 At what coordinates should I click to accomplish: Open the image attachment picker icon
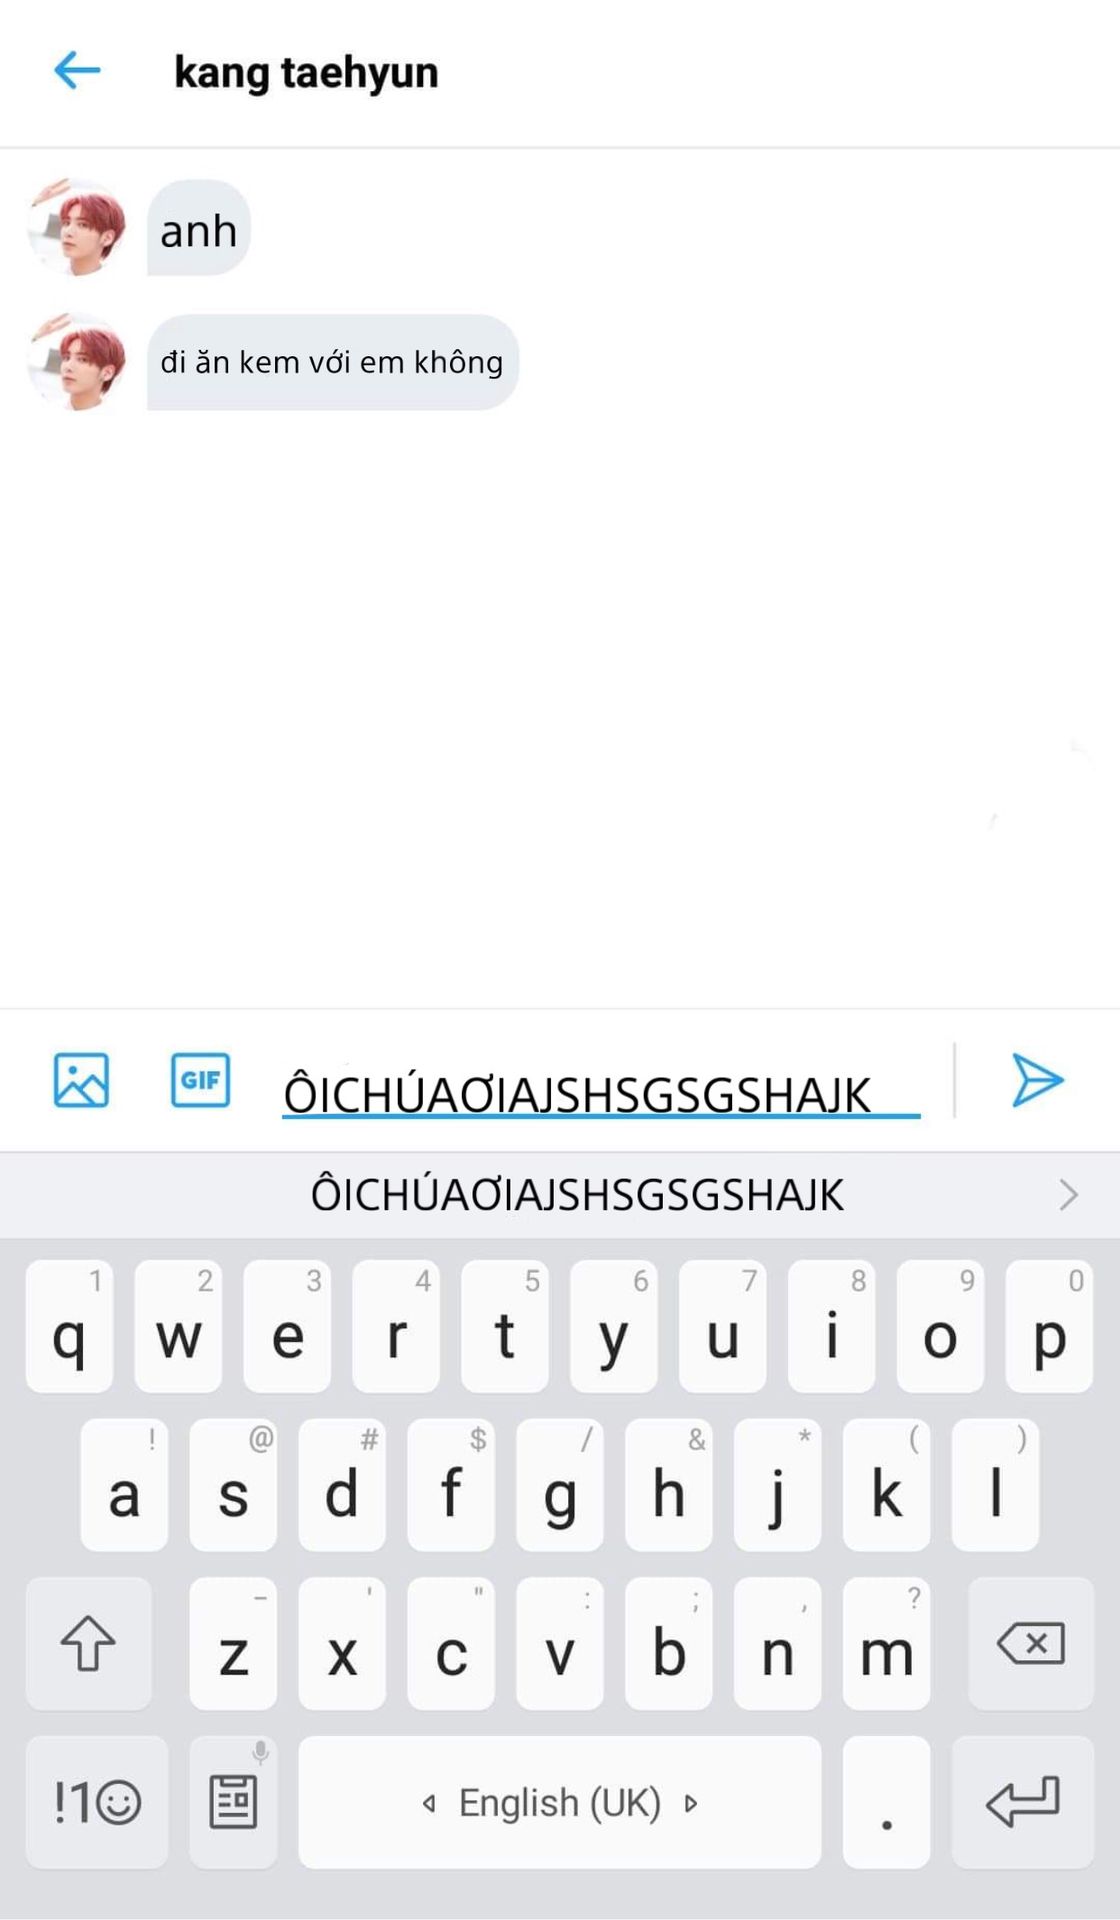(x=81, y=1080)
